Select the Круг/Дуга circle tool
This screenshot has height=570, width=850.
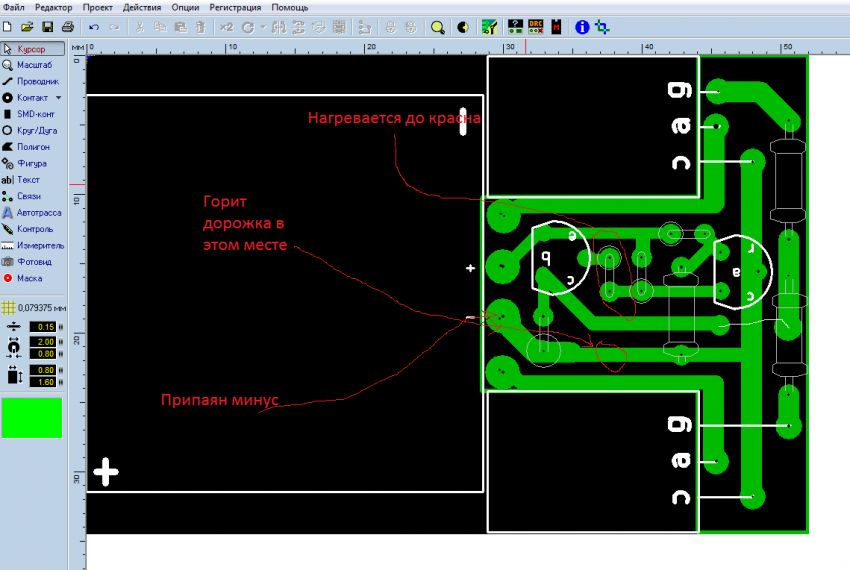click(32, 130)
